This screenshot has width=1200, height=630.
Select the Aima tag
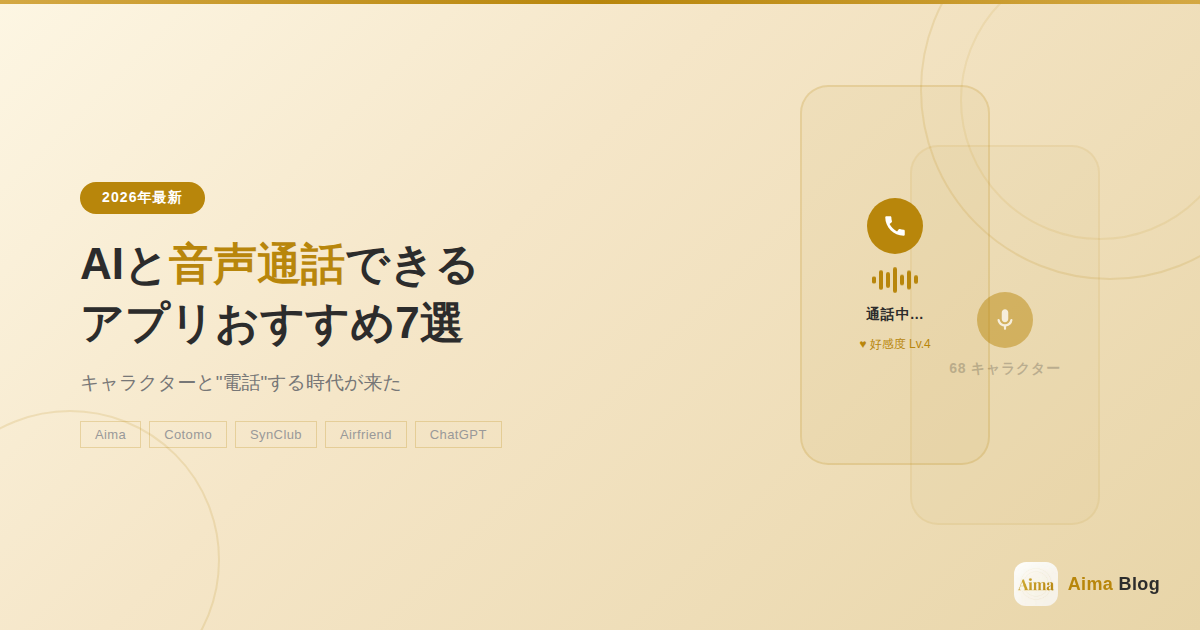[x=110, y=434]
